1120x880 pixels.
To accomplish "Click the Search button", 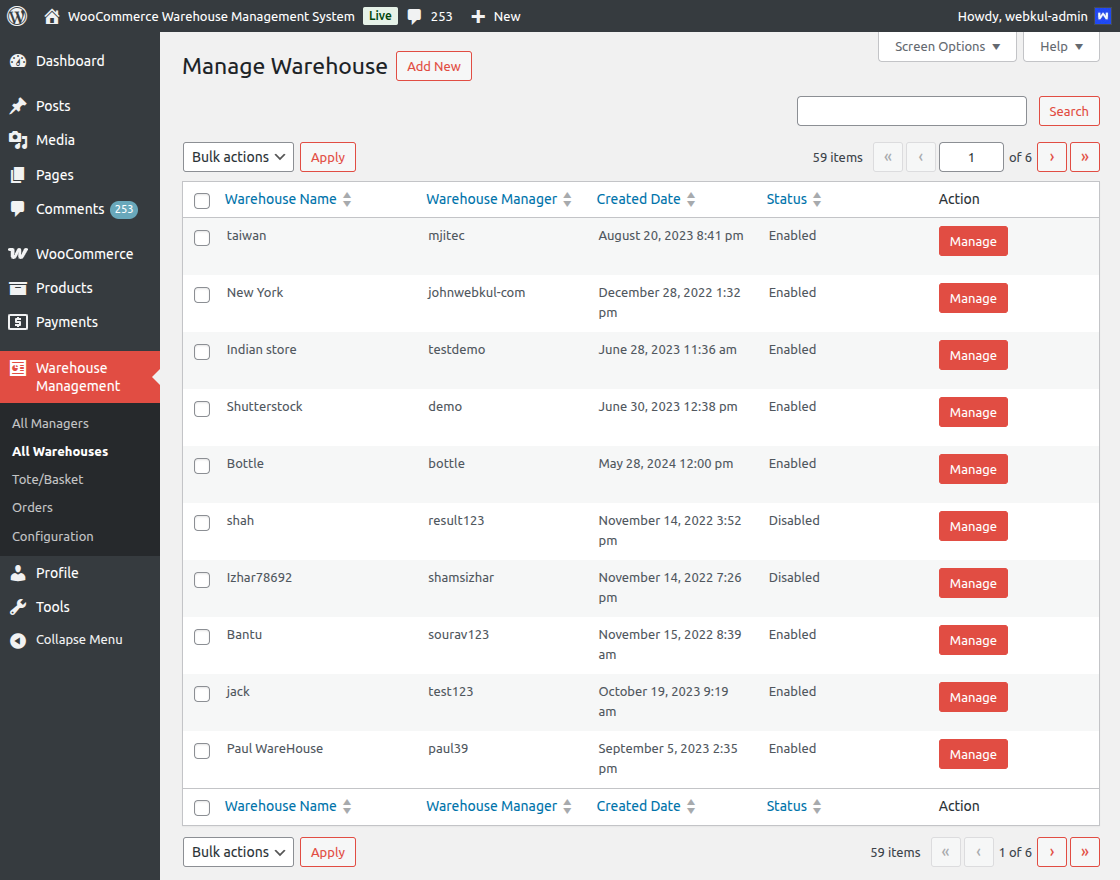I will (x=1069, y=111).
